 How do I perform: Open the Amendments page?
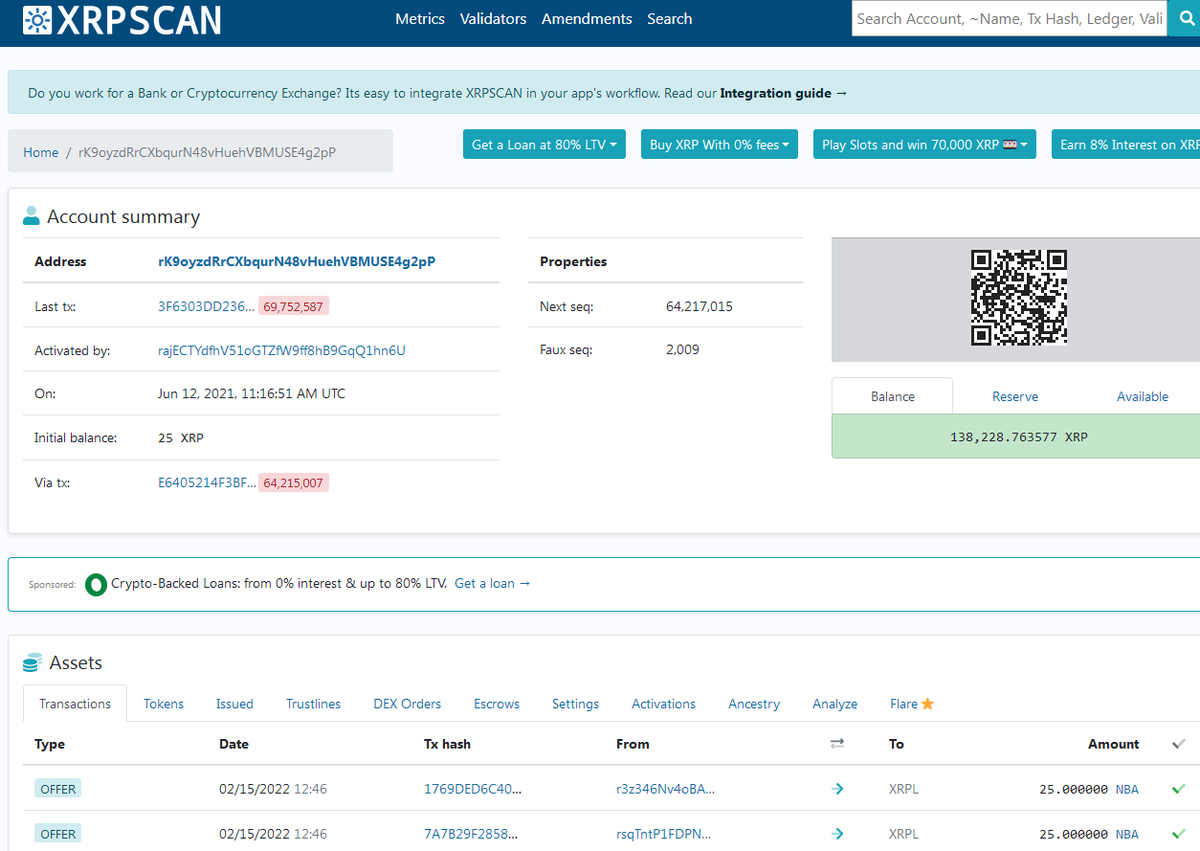point(587,19)
